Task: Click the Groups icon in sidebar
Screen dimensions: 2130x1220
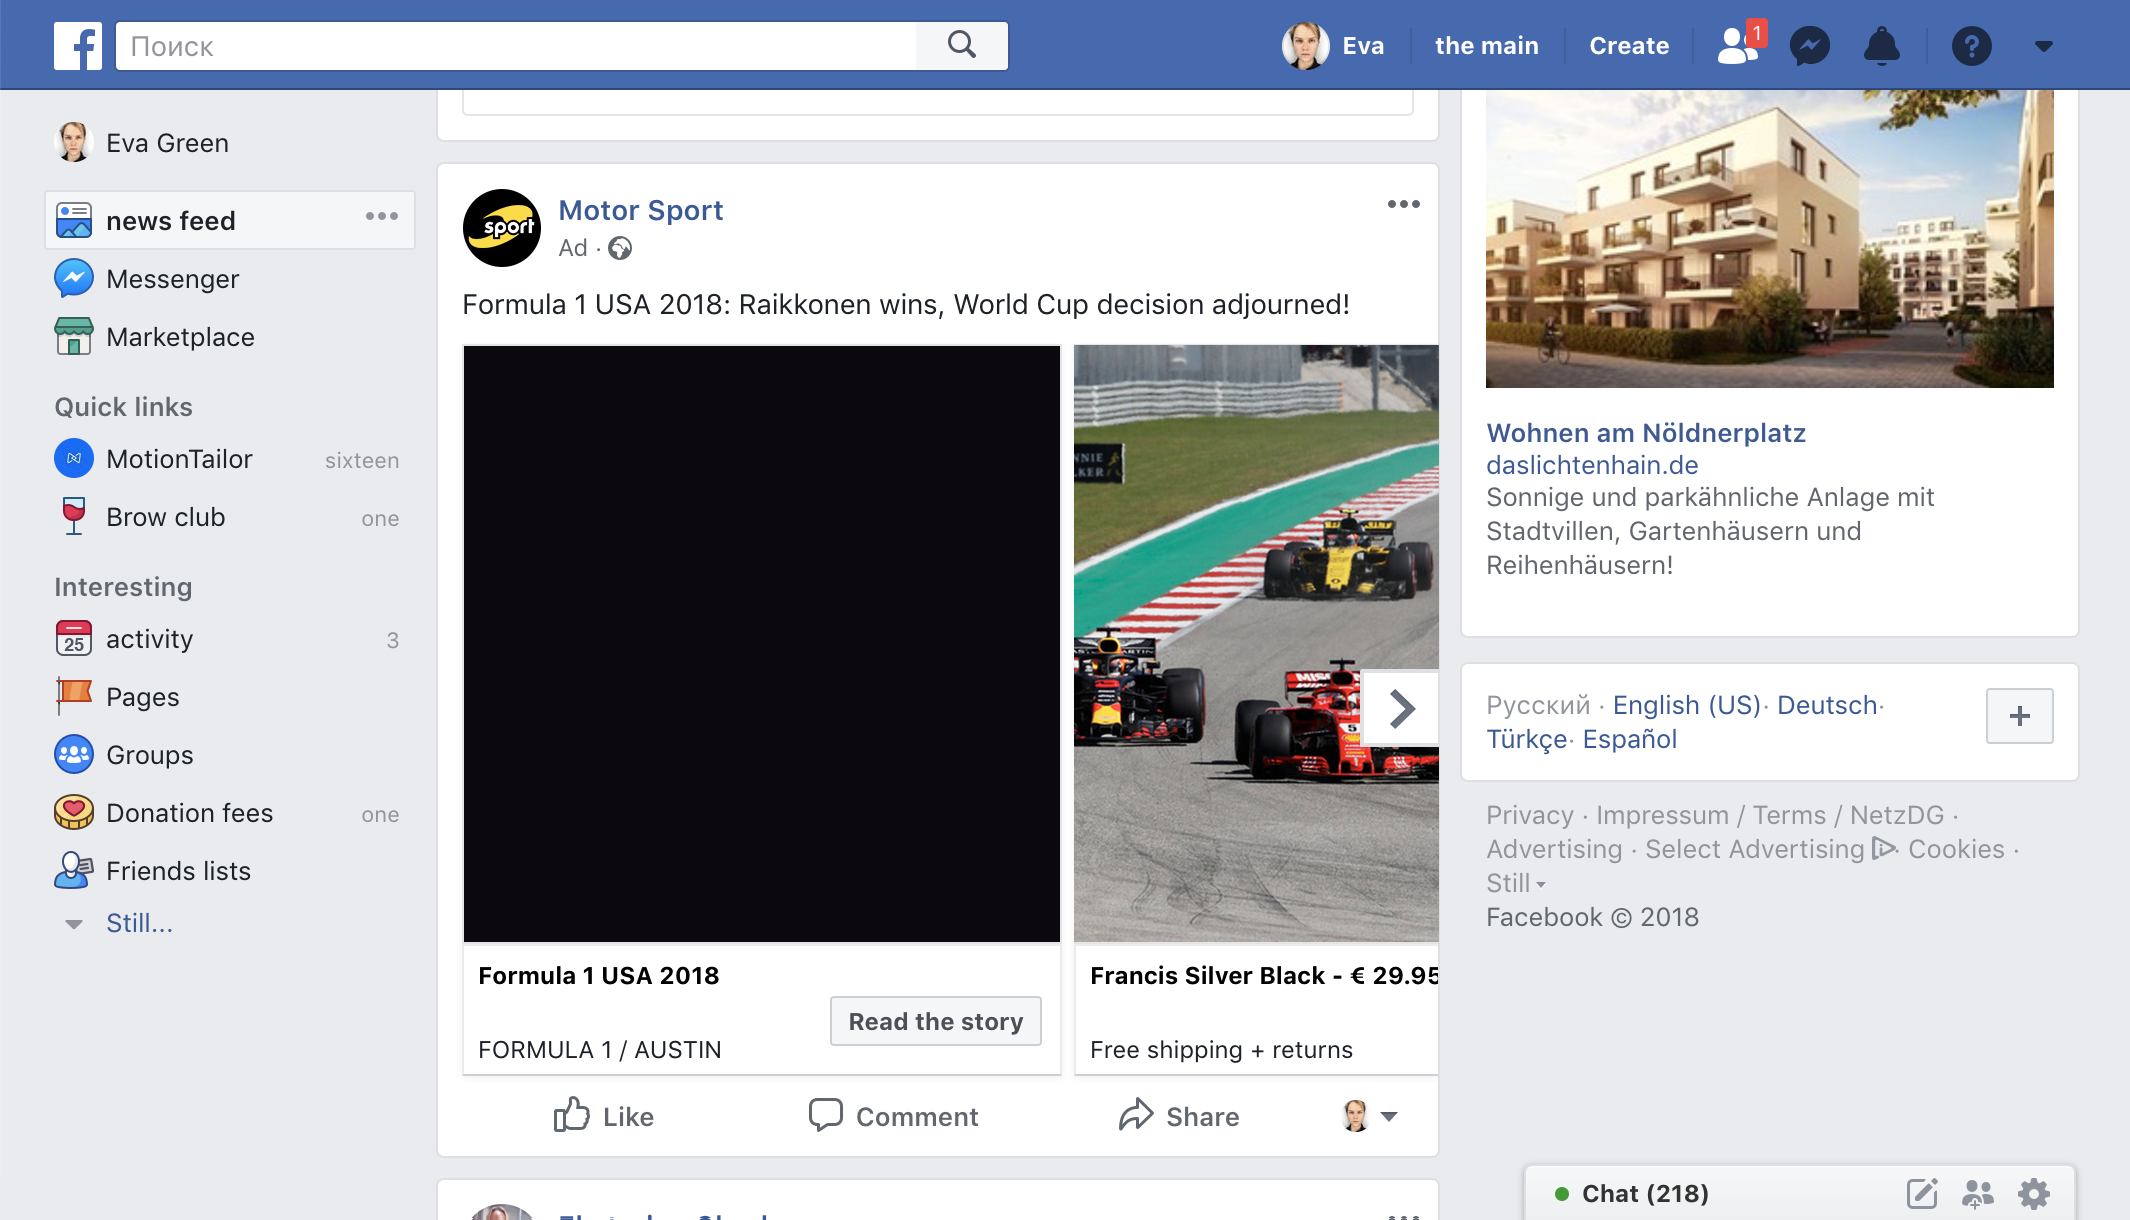Action: coord(74,754)
